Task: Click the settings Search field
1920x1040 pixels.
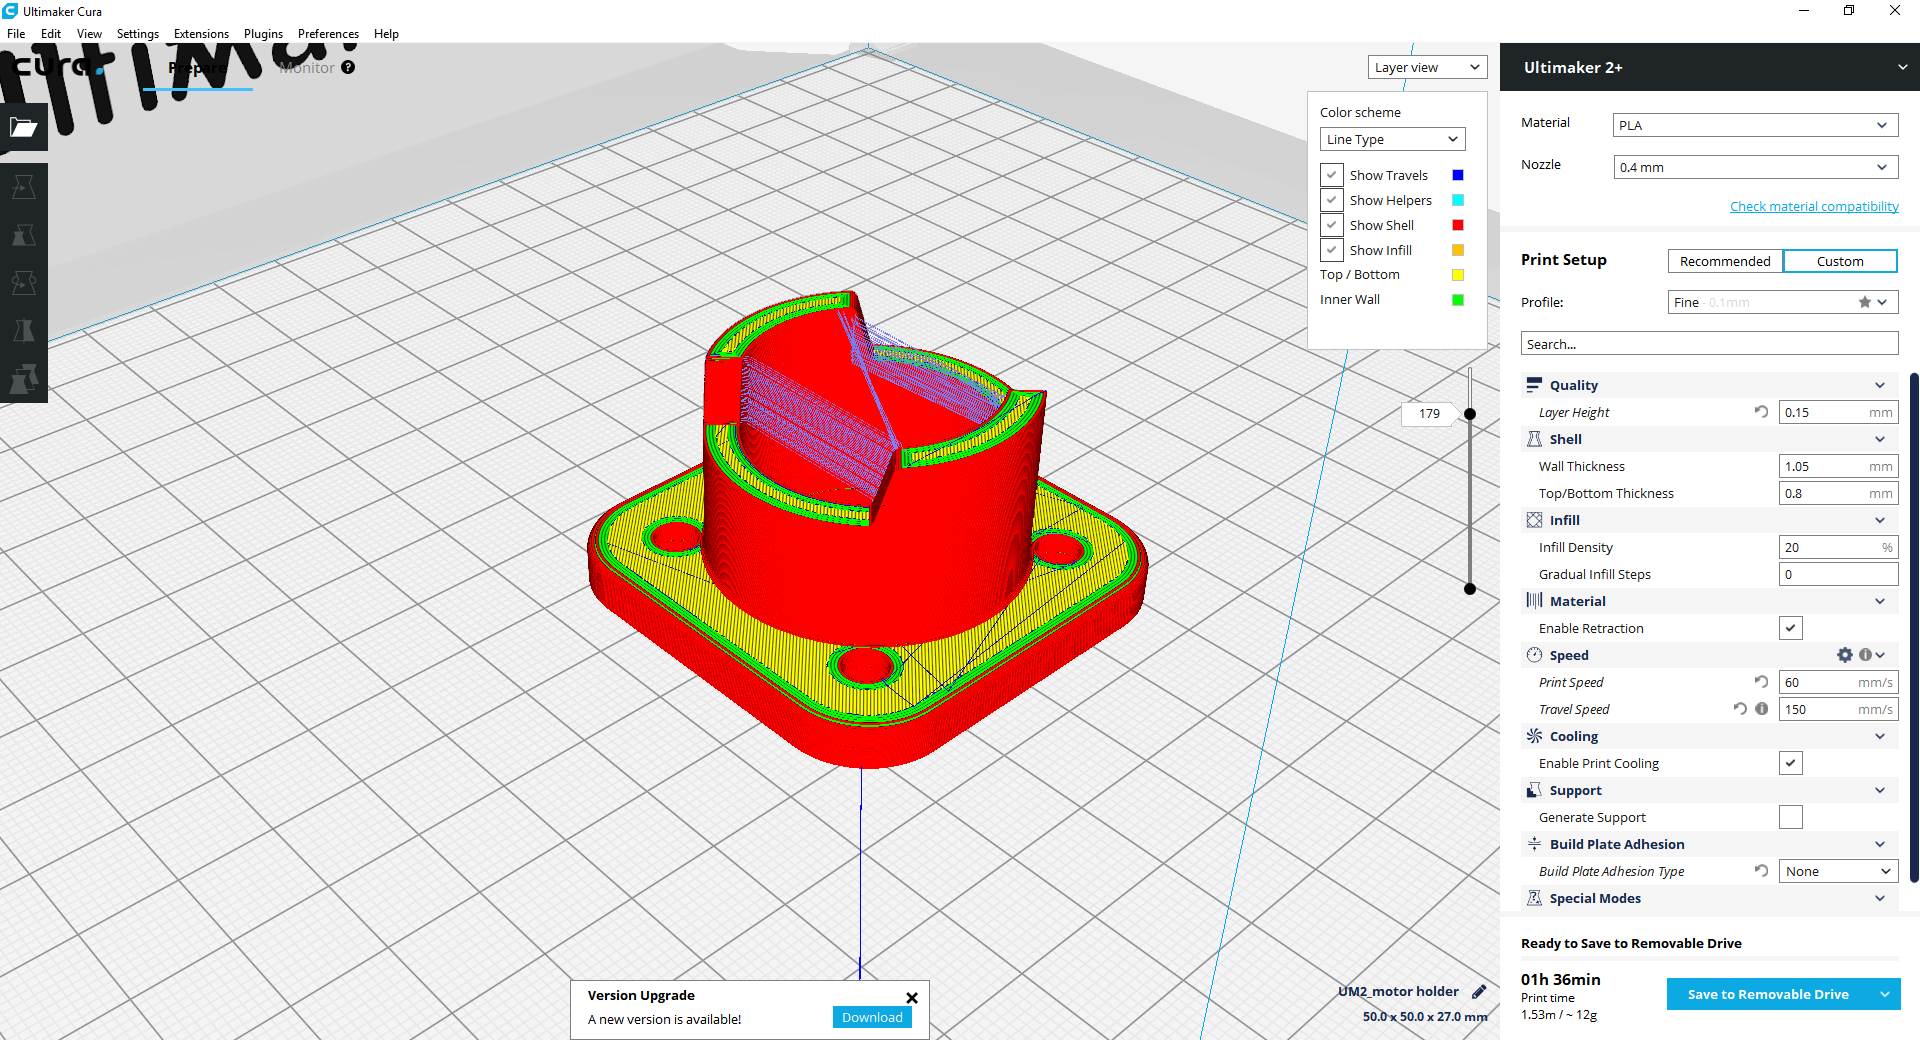Action: [x=1709, y=344]
